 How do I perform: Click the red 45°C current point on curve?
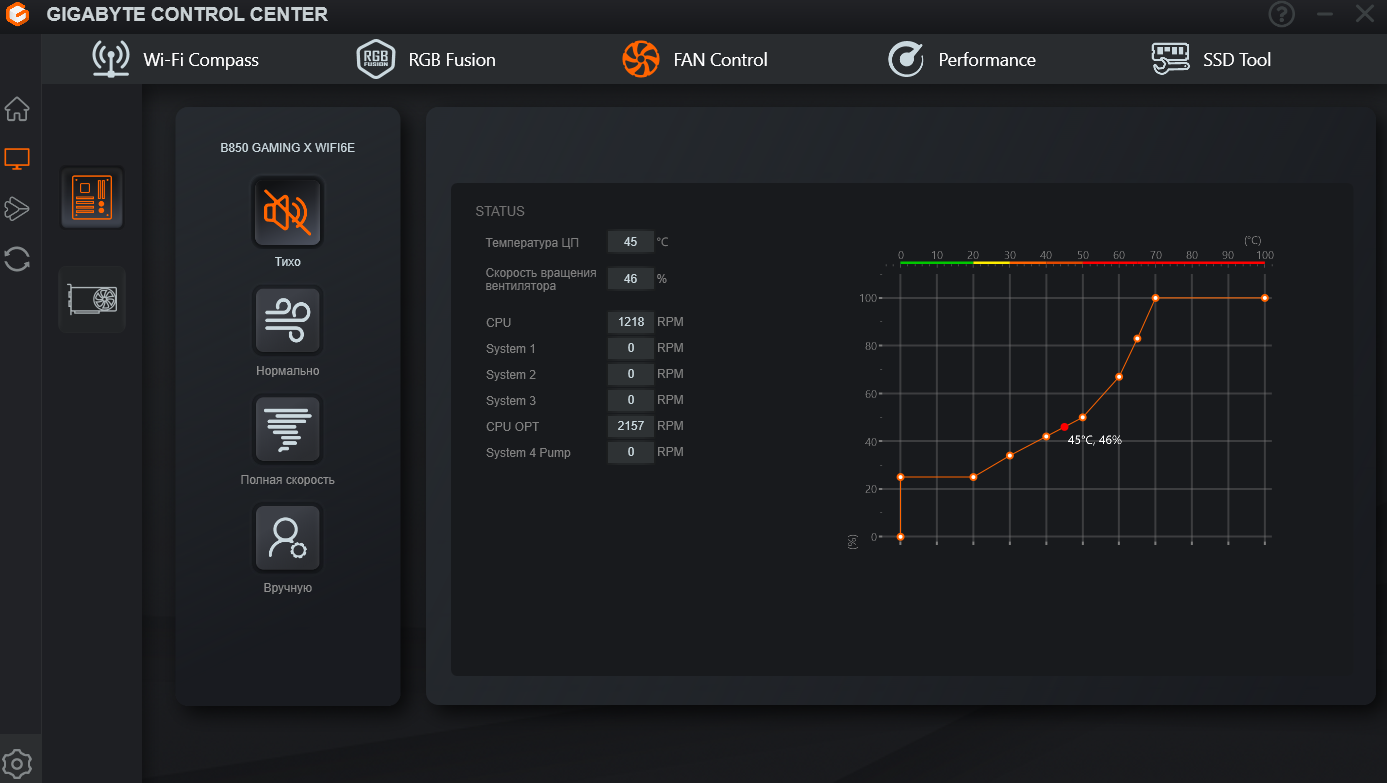(1064, 427)
